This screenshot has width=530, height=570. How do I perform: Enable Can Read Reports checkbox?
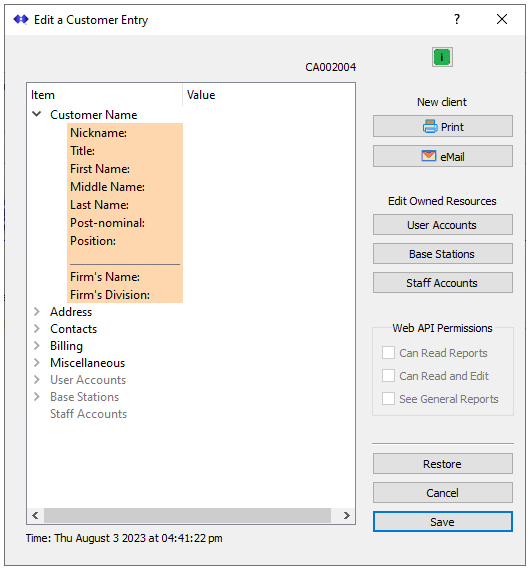388,353
